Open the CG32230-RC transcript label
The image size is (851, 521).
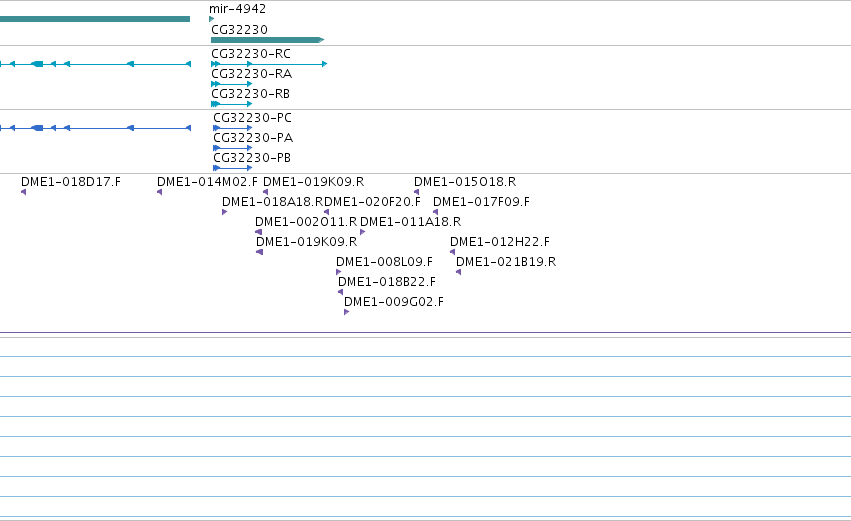point(251,54)
